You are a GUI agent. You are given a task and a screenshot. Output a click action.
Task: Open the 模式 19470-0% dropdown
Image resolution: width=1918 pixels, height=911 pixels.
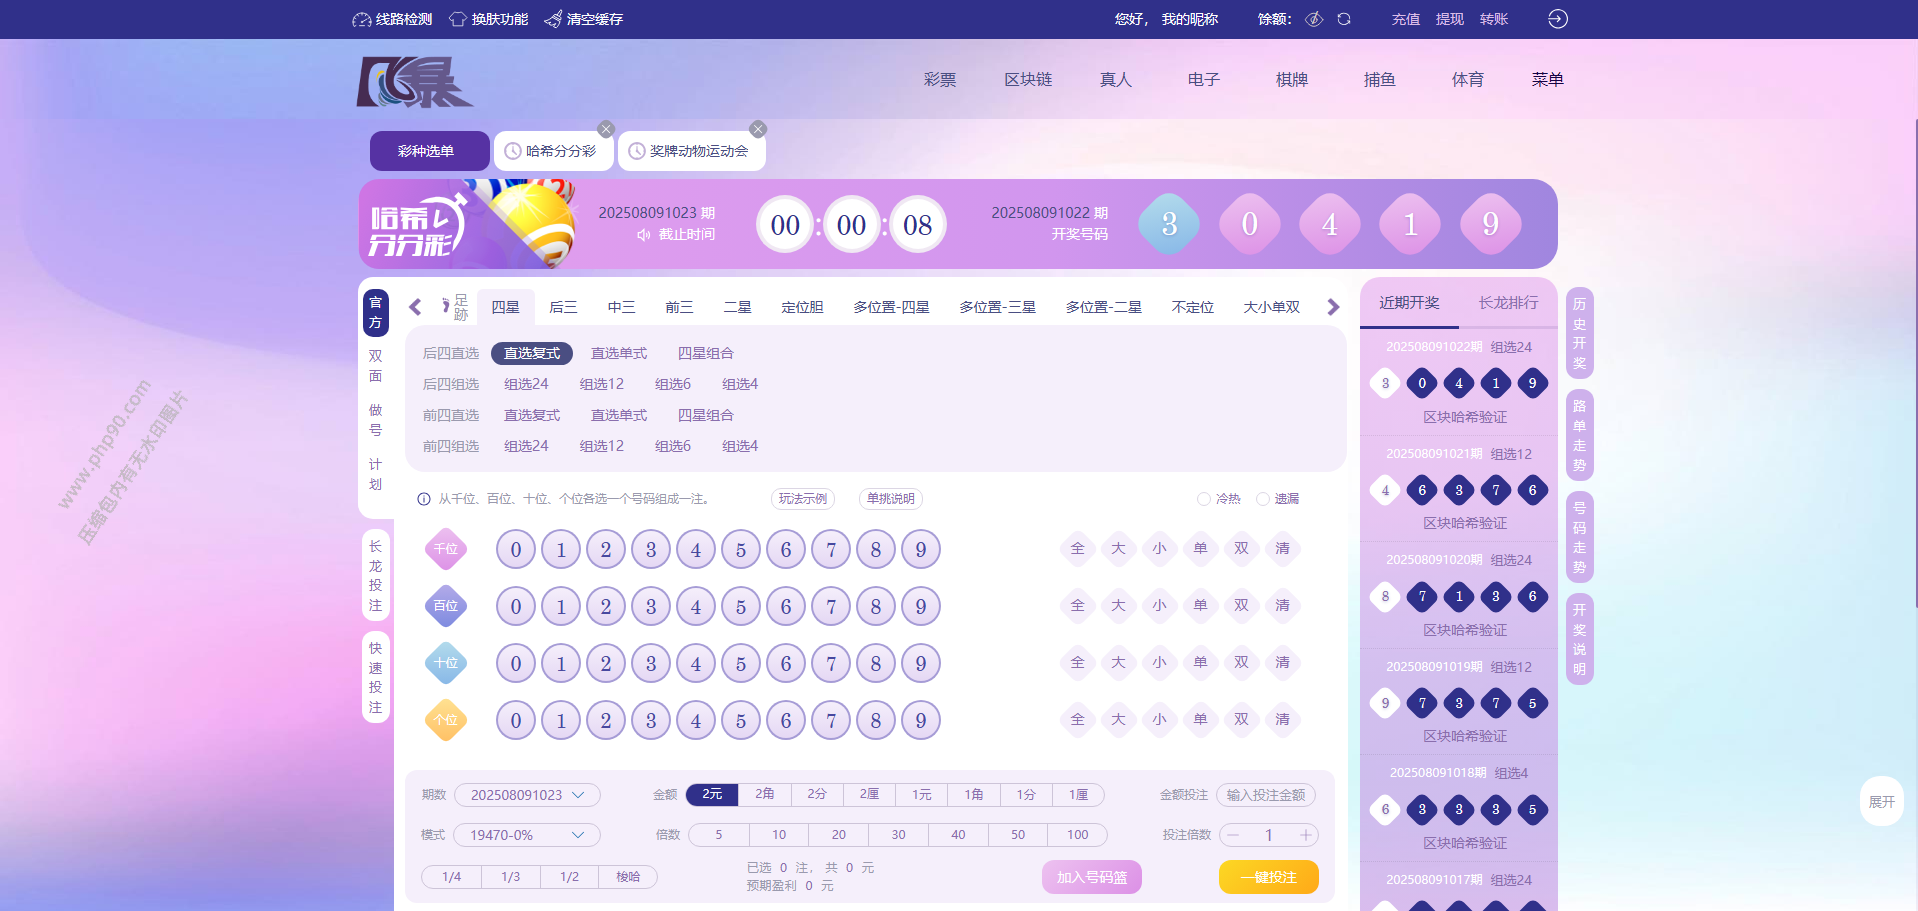tap(527, 835)
